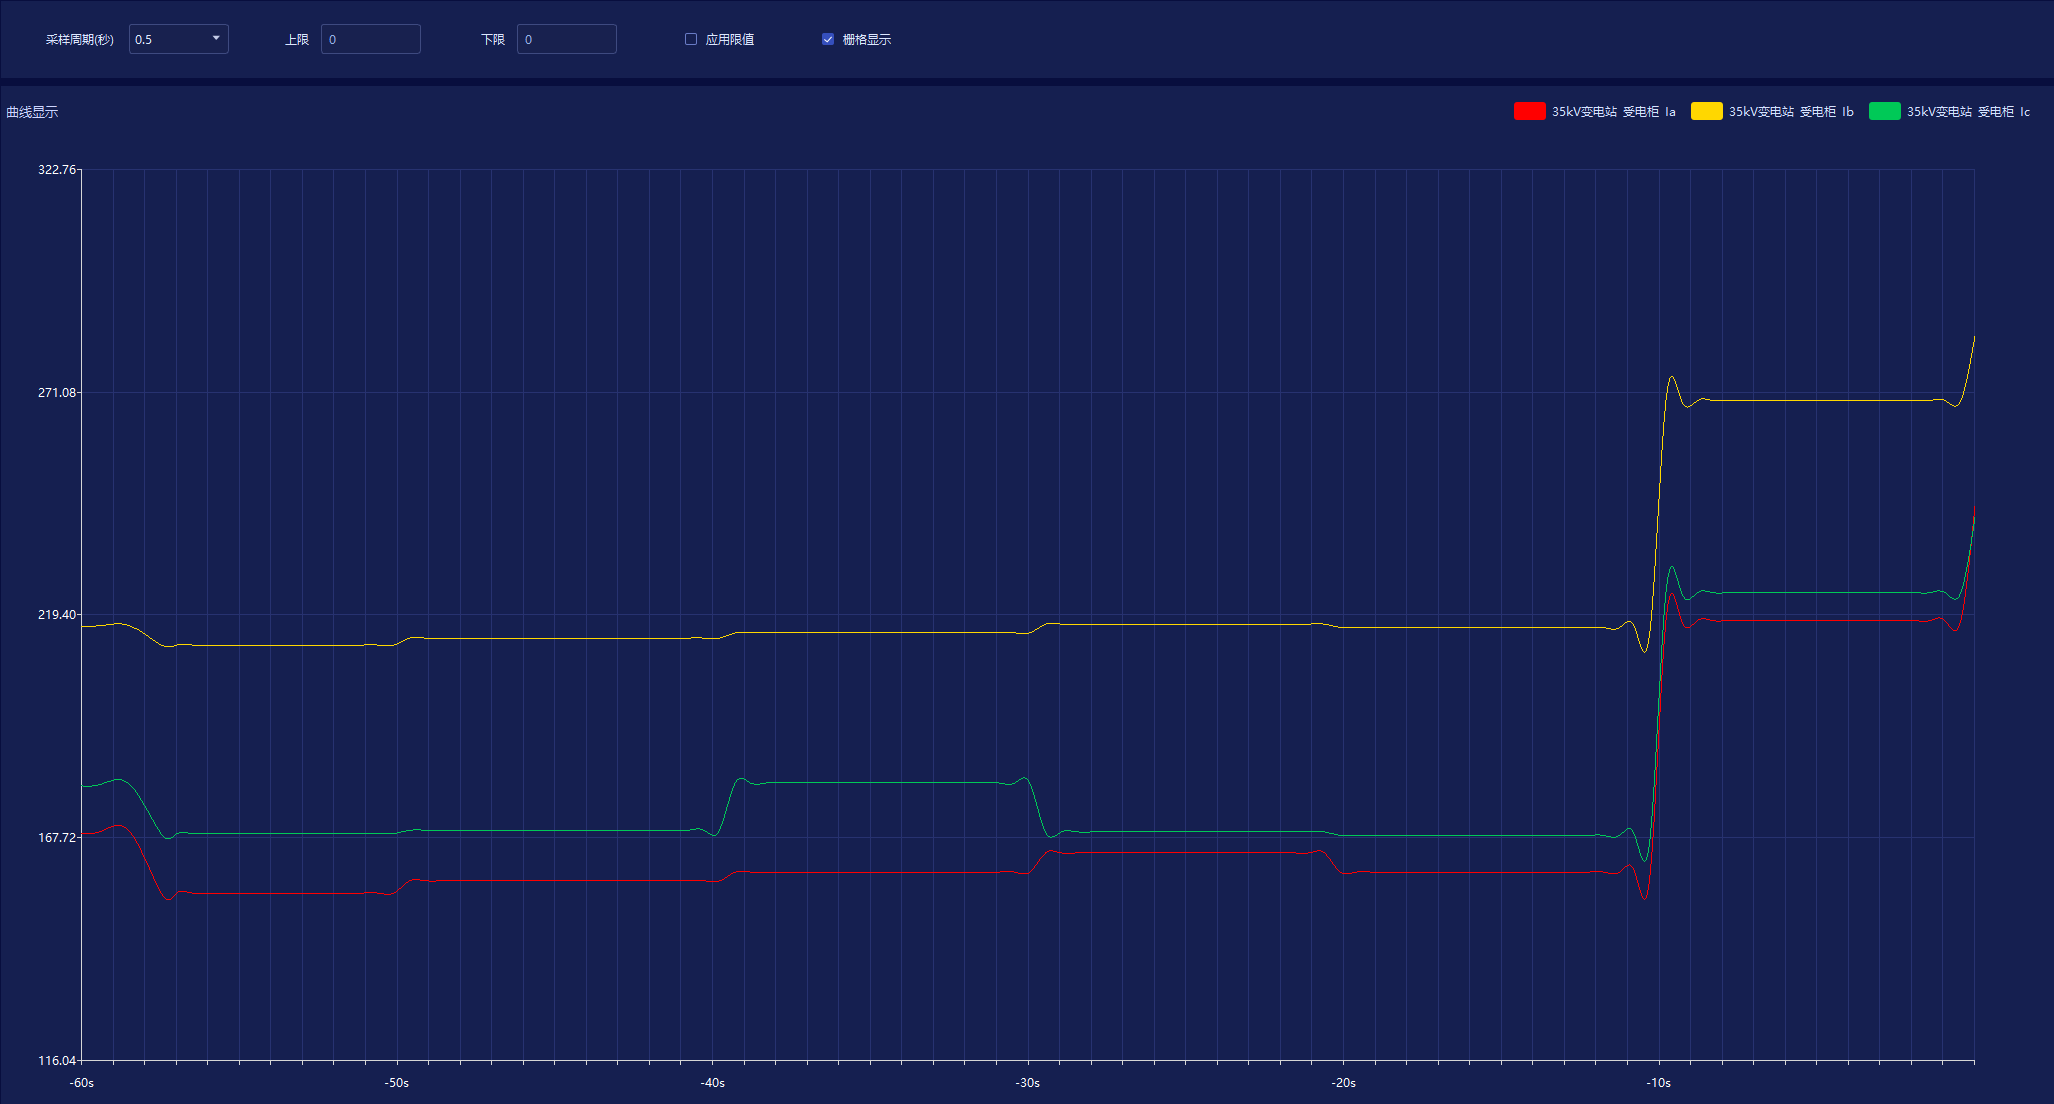Click the -10s time axis label
Image resolution: width=2054 pixels, height=1104 pixels.
[1658, 1083]
